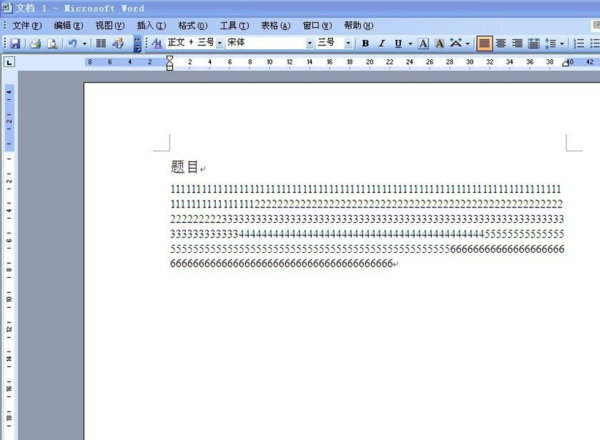
Task: Open the 格式(O) menu
Action: [x=192, y=26]
